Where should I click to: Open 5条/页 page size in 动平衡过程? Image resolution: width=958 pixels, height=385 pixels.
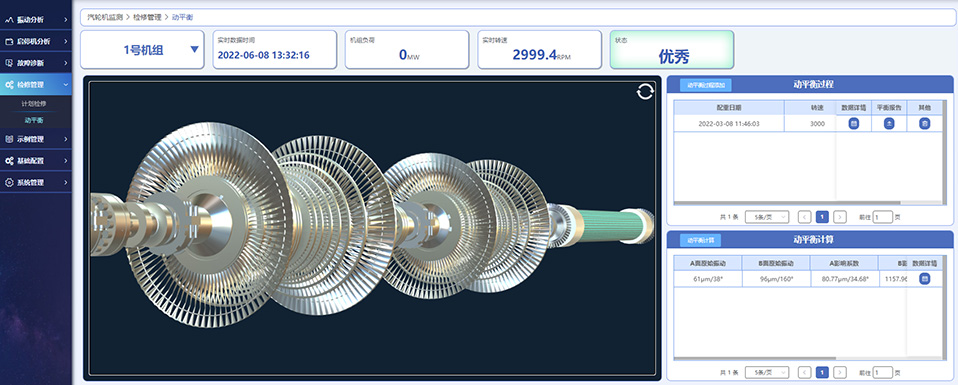(767, 216)
